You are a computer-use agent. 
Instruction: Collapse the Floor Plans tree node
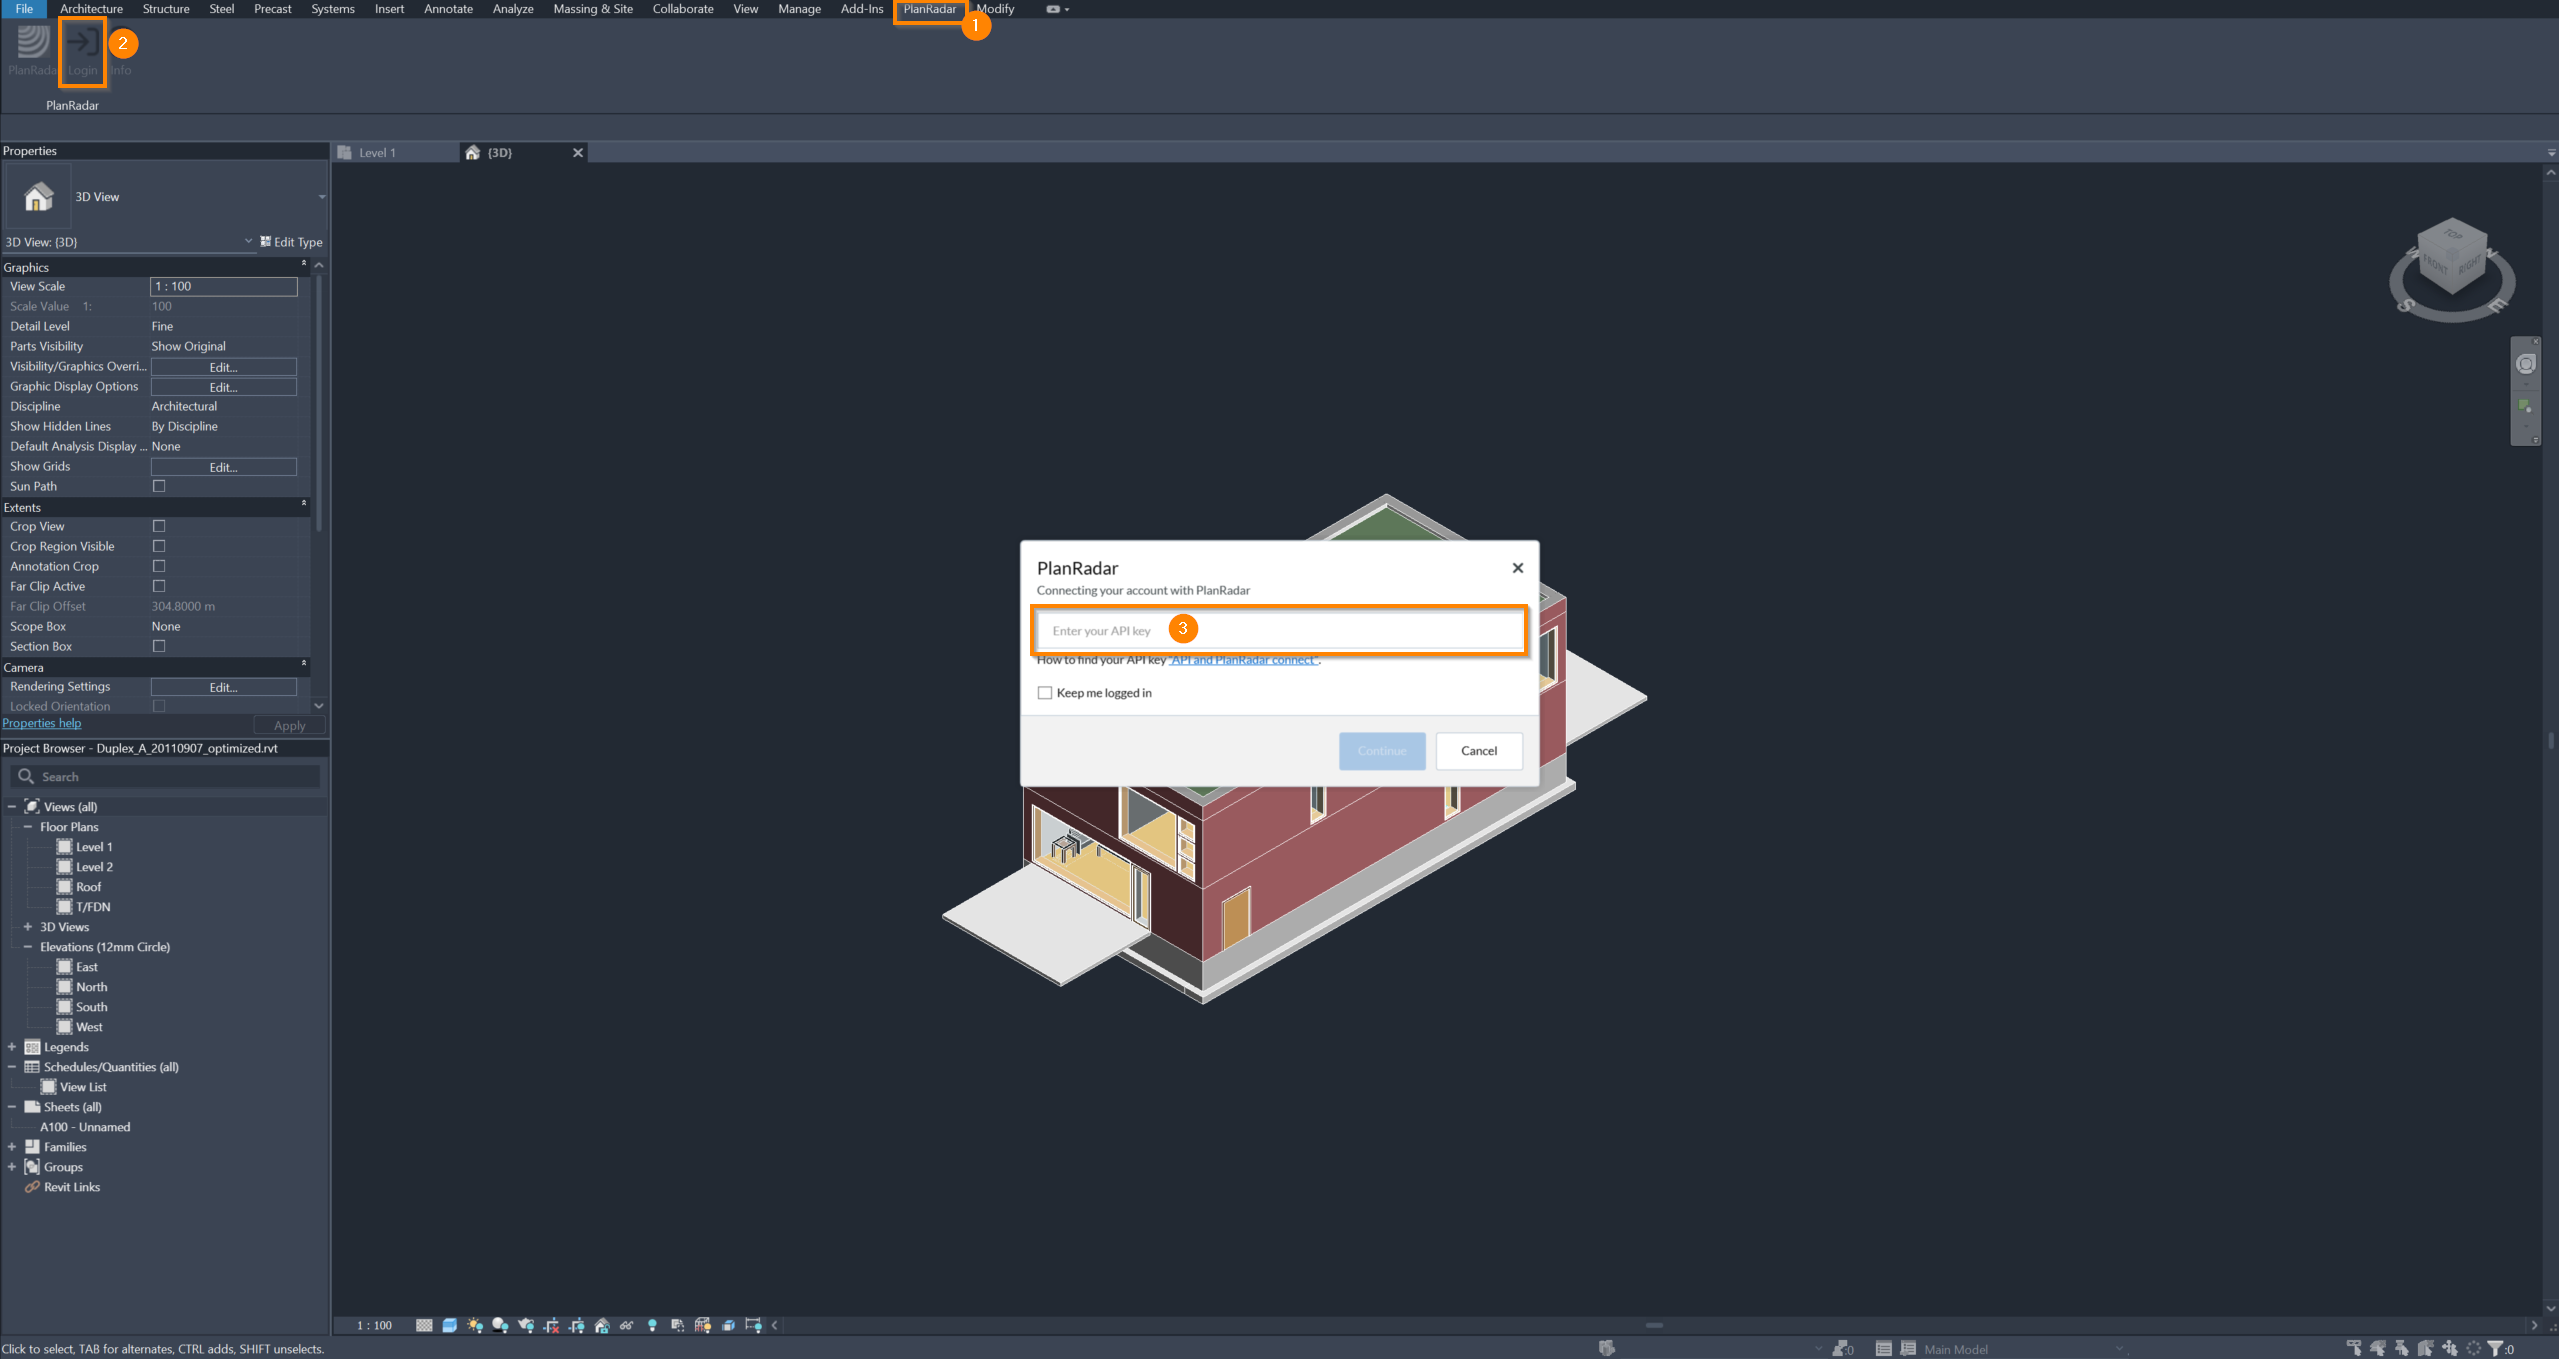28,827
